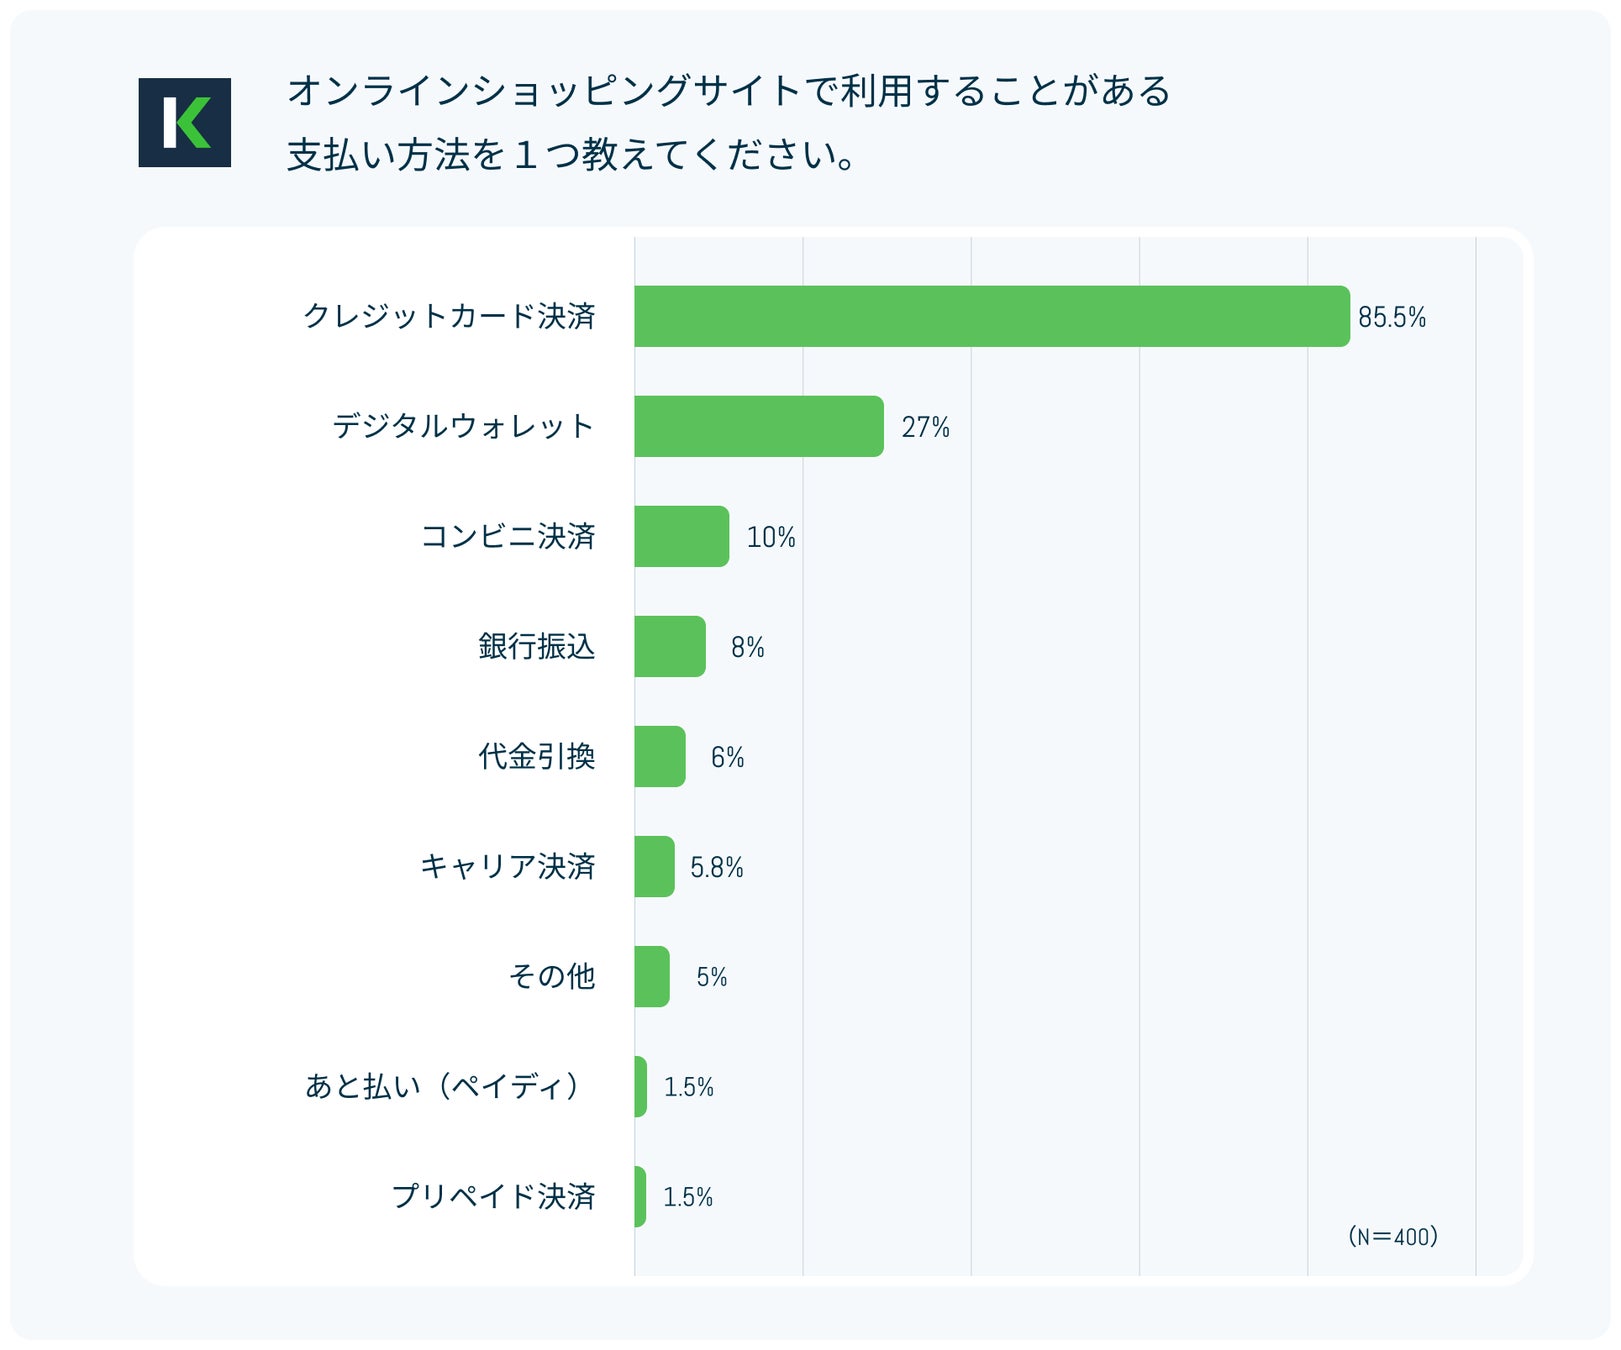Click the プリペイド決済 category label
Viewport: 1621px width, 1350px height.
493,1196
